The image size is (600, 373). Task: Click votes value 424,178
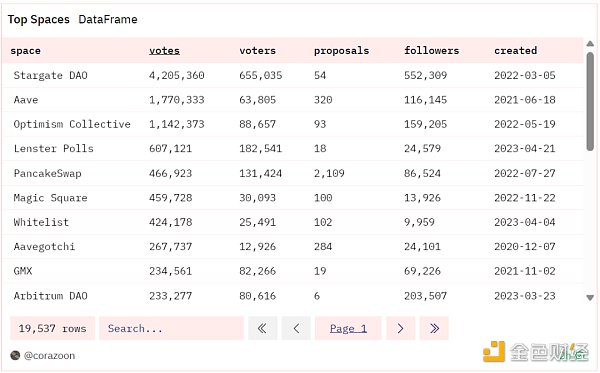point(170,222)
